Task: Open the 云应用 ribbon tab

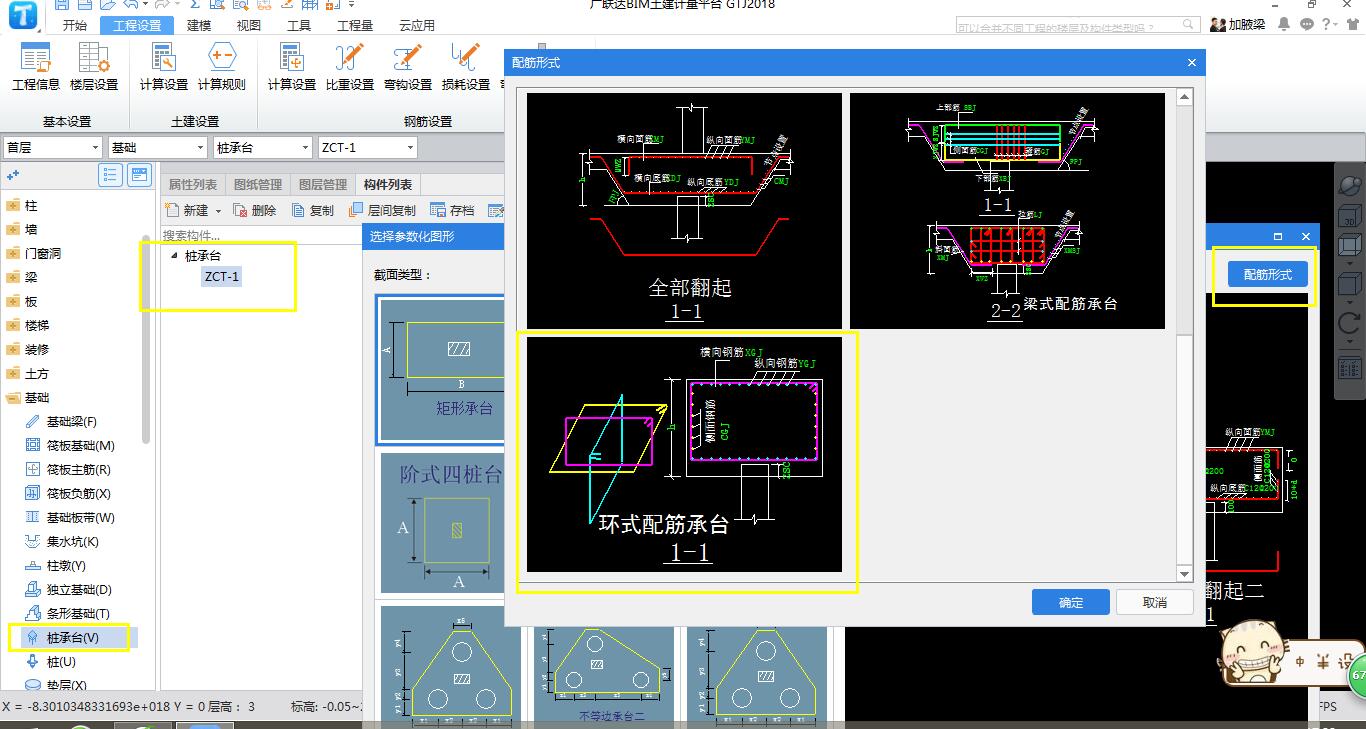Action: (417, 26)
